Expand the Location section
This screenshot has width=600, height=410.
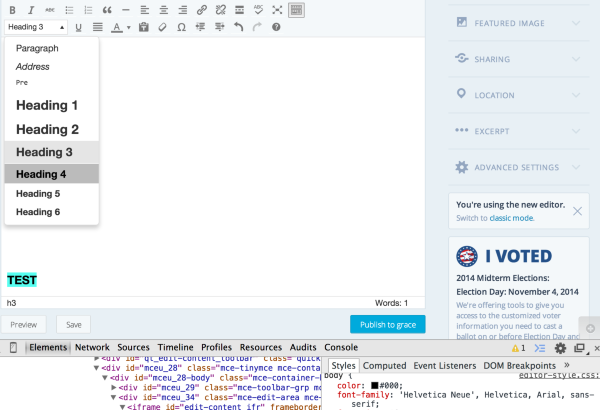coord(518,95)
